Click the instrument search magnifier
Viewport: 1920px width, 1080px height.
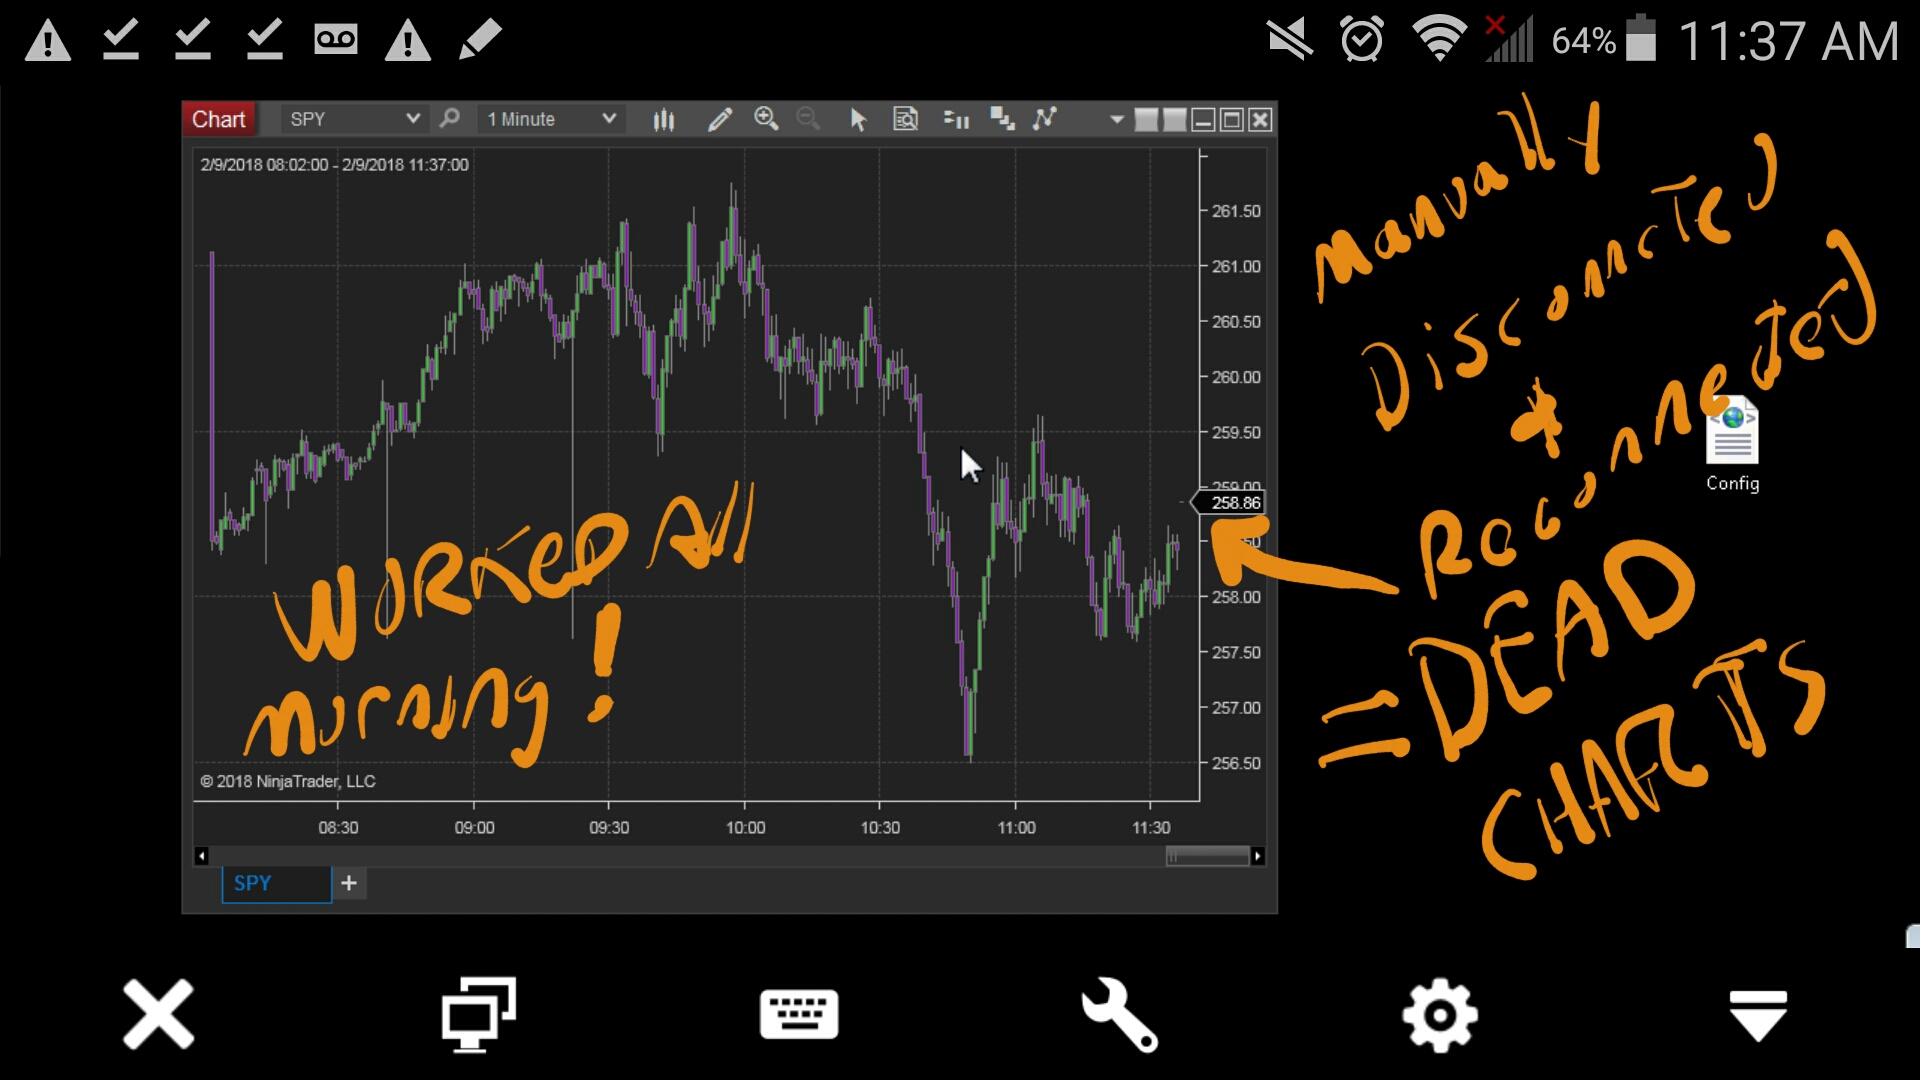click(x=450, y=119)
